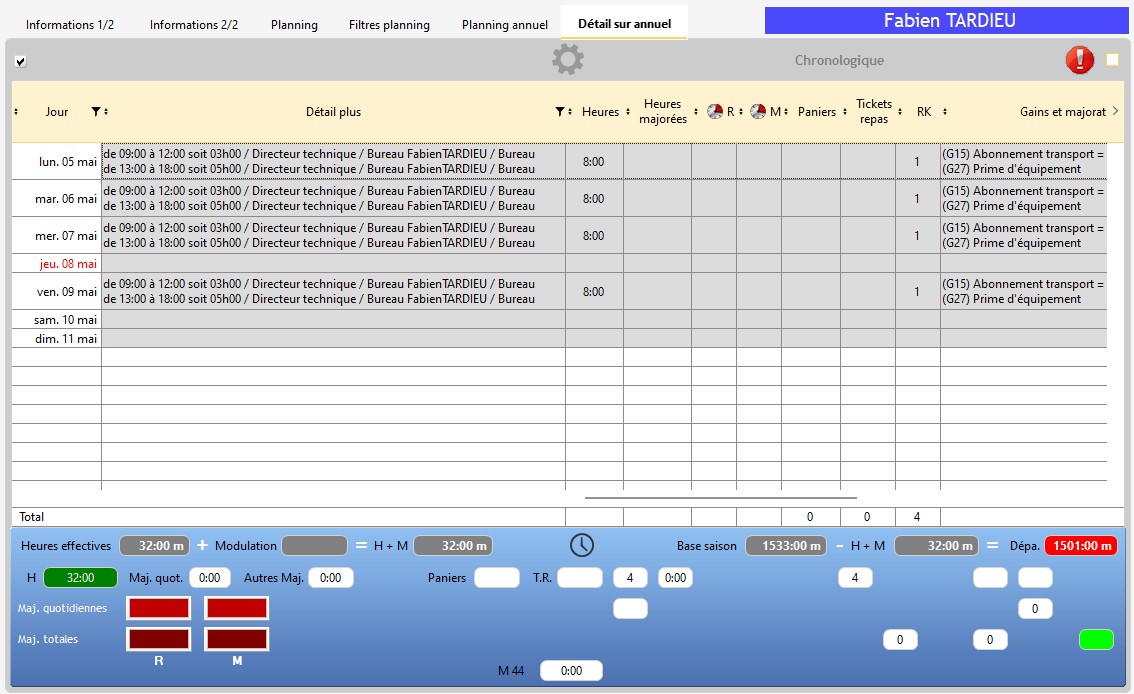Image resolution: width=1134 pixels, height=694 pixels.
Task: Click the filter icon next to Jour
Action: coord(95,112)
